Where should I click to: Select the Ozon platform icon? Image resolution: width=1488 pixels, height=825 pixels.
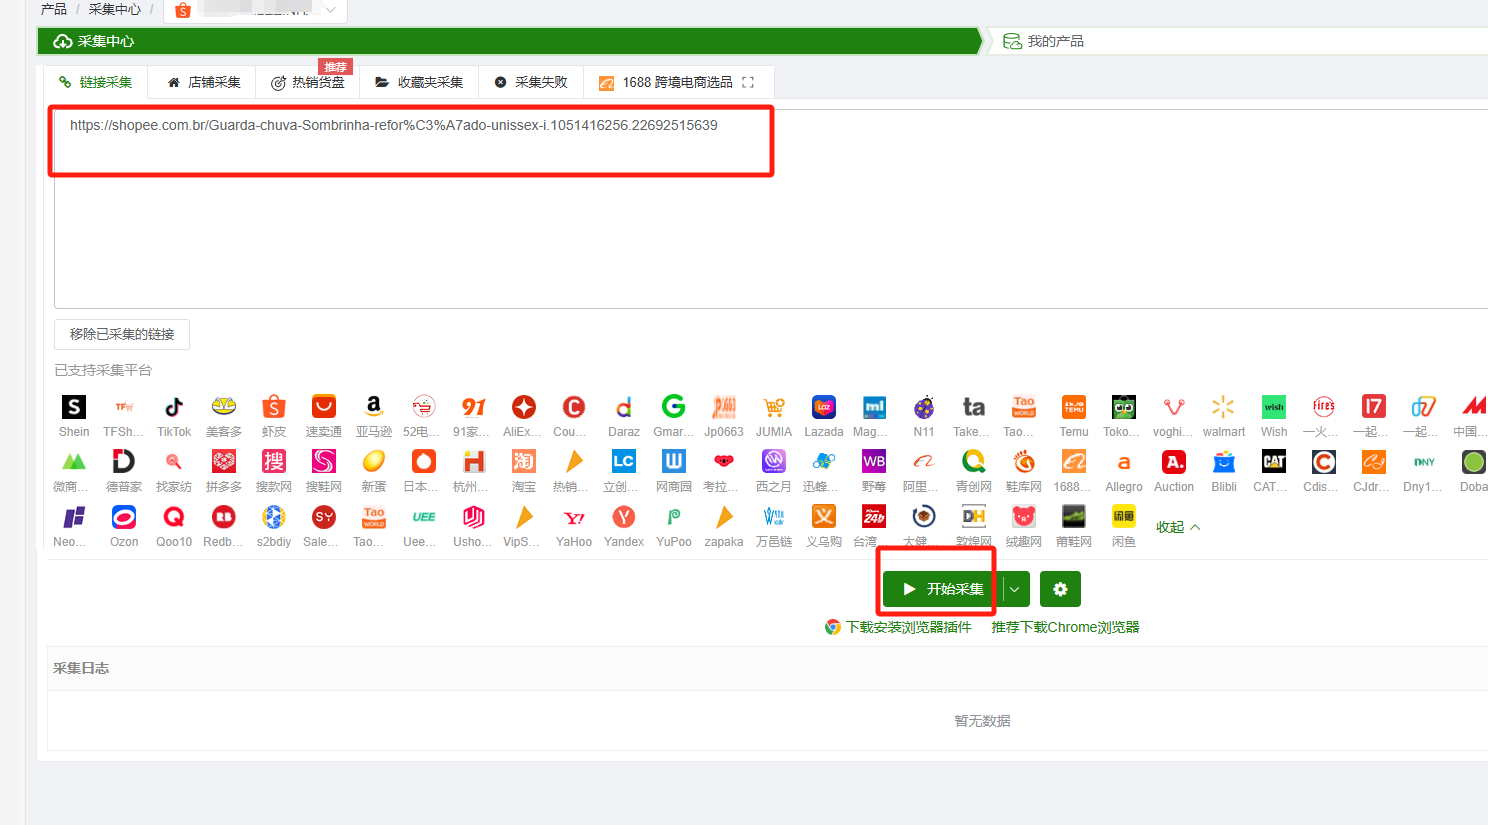tap(124, 518)
